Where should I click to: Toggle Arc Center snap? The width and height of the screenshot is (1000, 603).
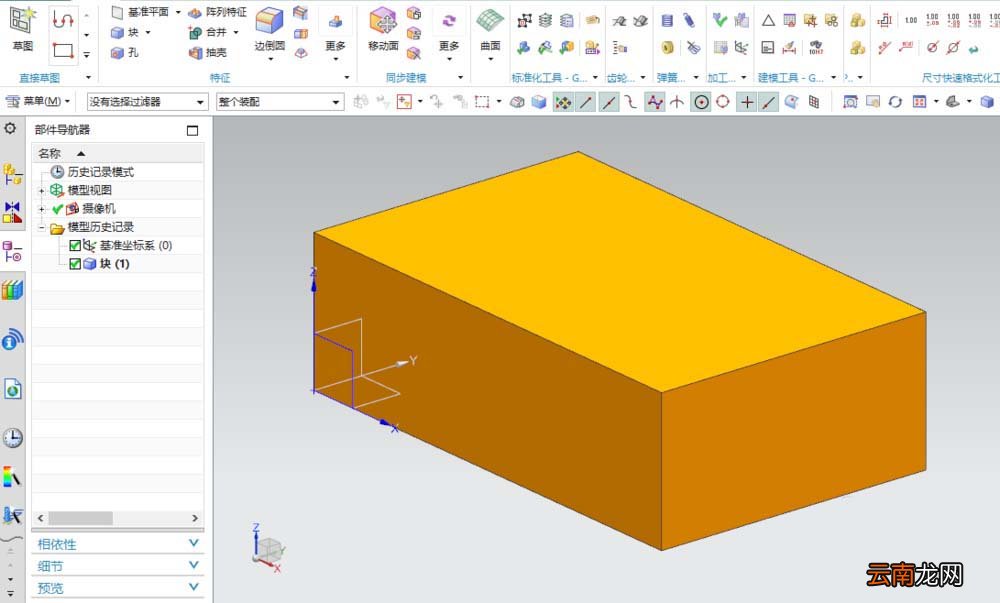pos(701,102)
